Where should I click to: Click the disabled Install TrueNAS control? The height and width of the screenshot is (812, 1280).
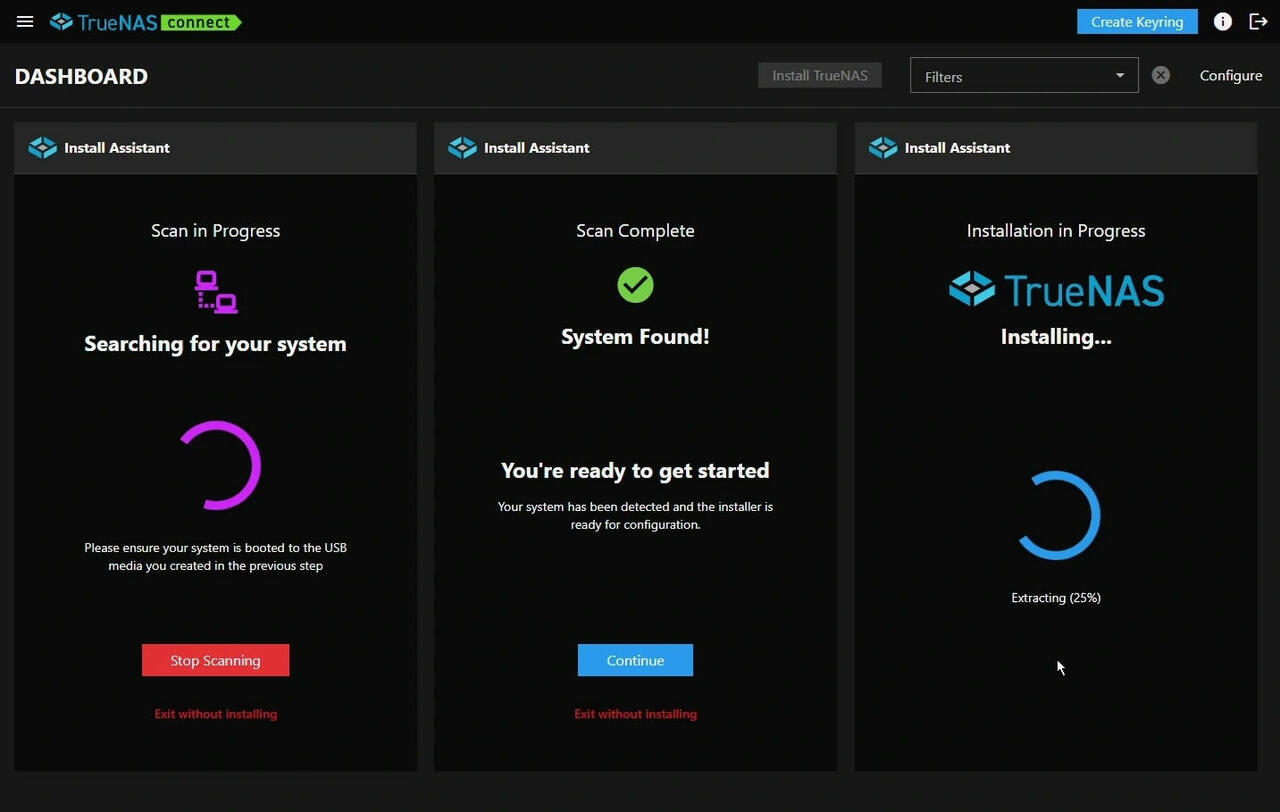coord(819,74)
